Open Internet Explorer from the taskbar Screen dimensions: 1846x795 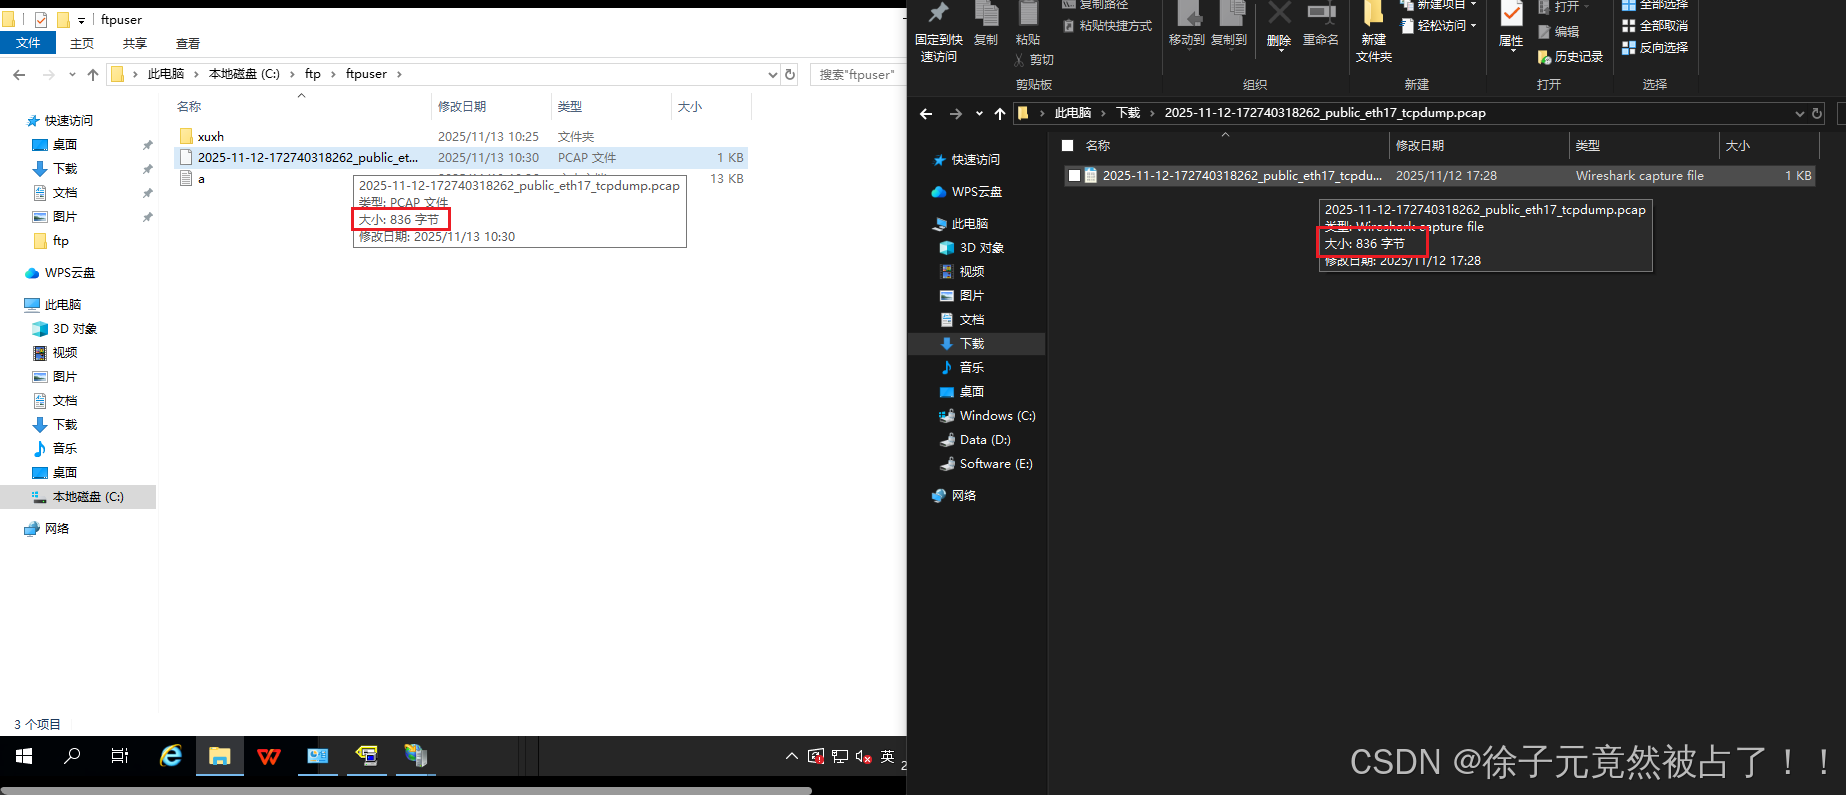(x=171, y=756)
